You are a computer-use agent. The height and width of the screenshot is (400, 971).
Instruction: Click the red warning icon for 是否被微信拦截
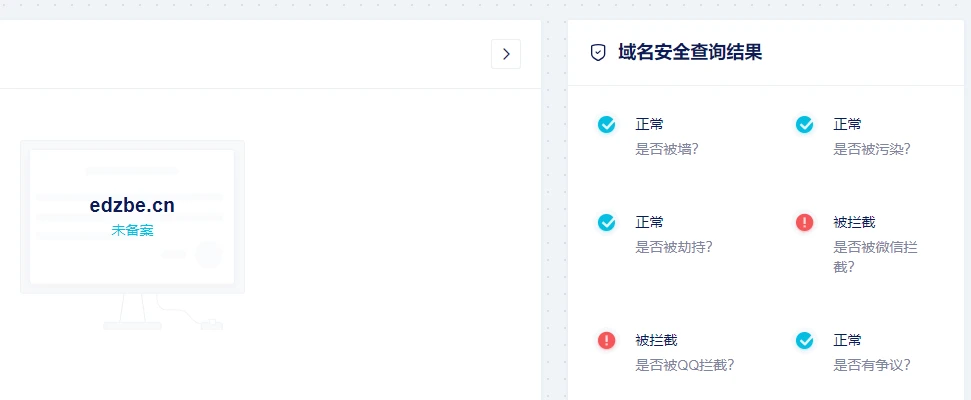click(805, 222)
